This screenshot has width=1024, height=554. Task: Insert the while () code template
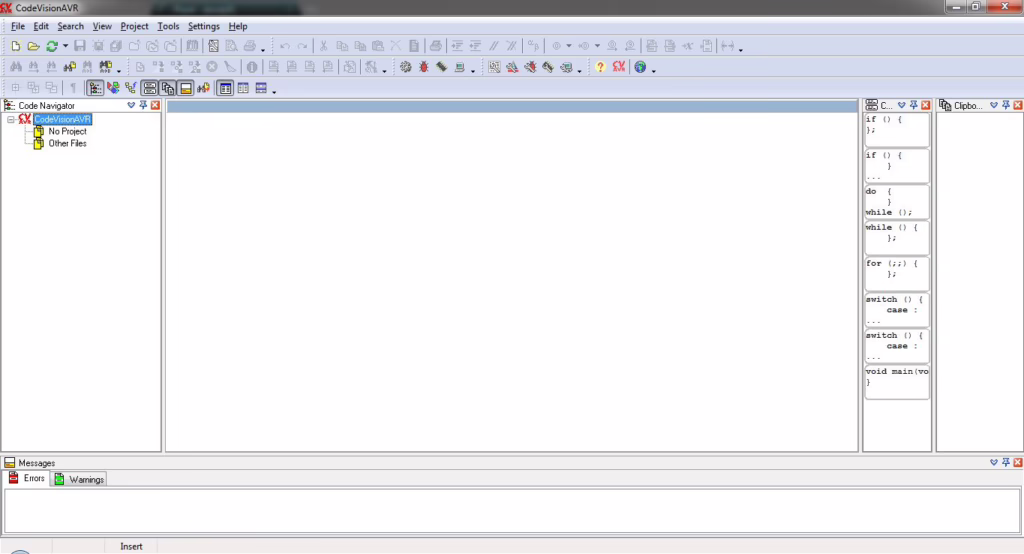897,238
